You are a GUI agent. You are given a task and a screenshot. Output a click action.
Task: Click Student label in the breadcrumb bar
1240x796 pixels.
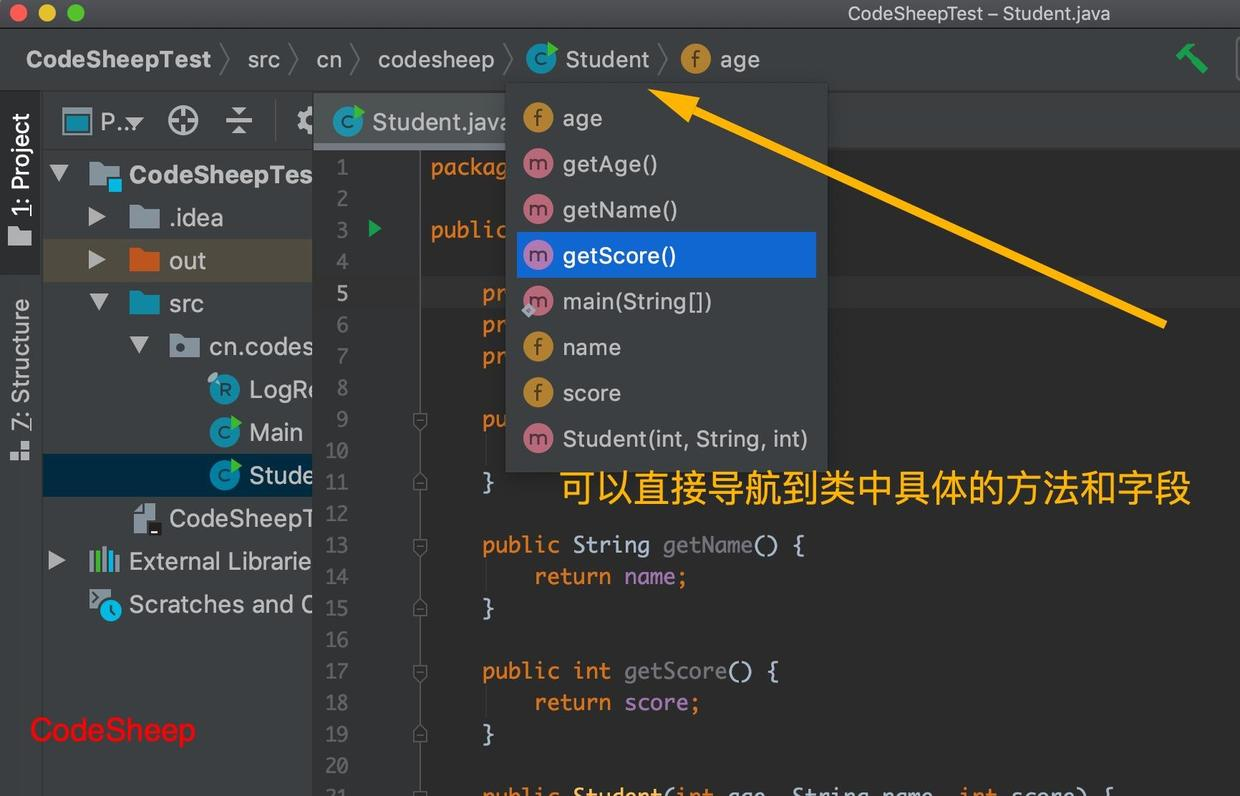[607, 59]
